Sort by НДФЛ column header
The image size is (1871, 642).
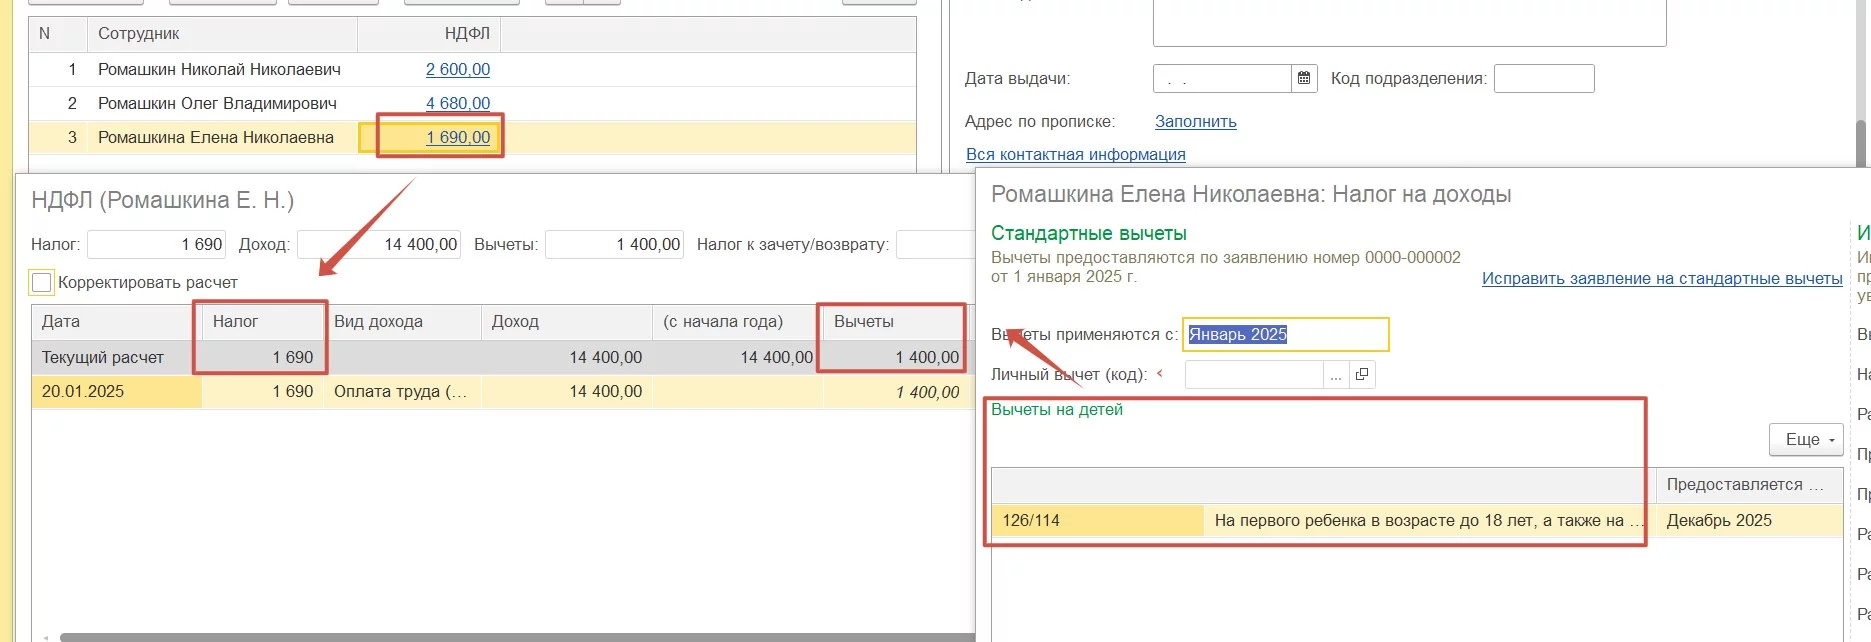pos(429,34)
